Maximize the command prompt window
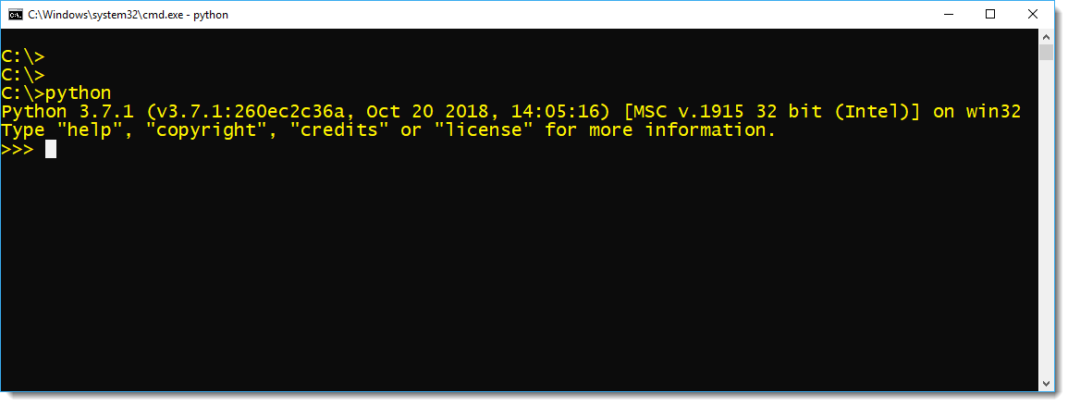The height and width of the screenshot is (406, 1068). (x=990, y=14)
